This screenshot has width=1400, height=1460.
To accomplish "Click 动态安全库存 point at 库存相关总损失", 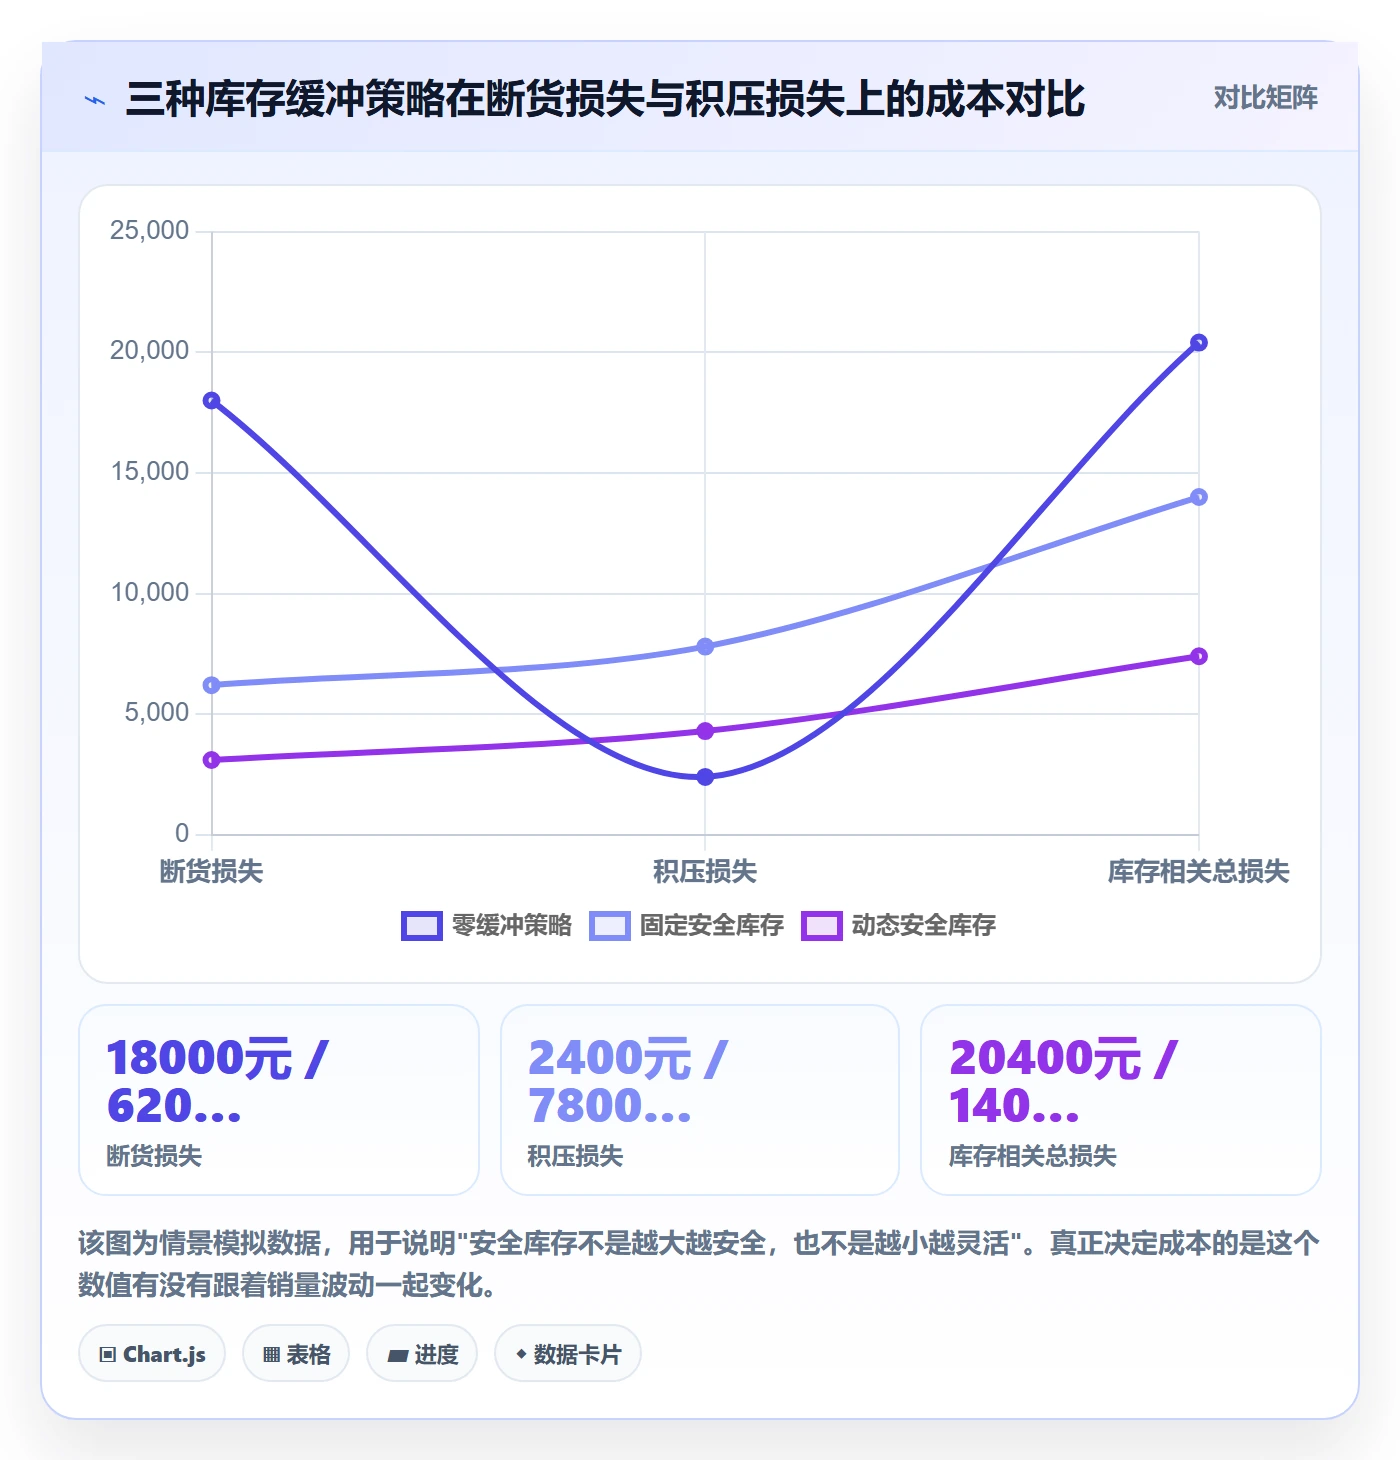I will coord(1199,656).
